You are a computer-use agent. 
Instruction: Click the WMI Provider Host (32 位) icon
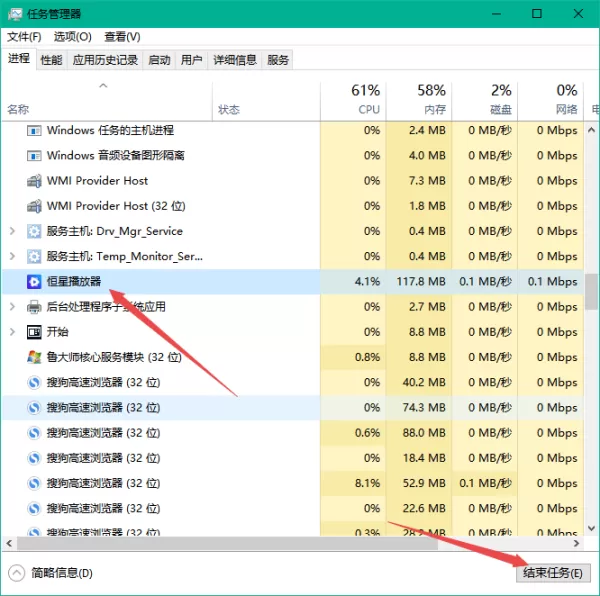34,206
